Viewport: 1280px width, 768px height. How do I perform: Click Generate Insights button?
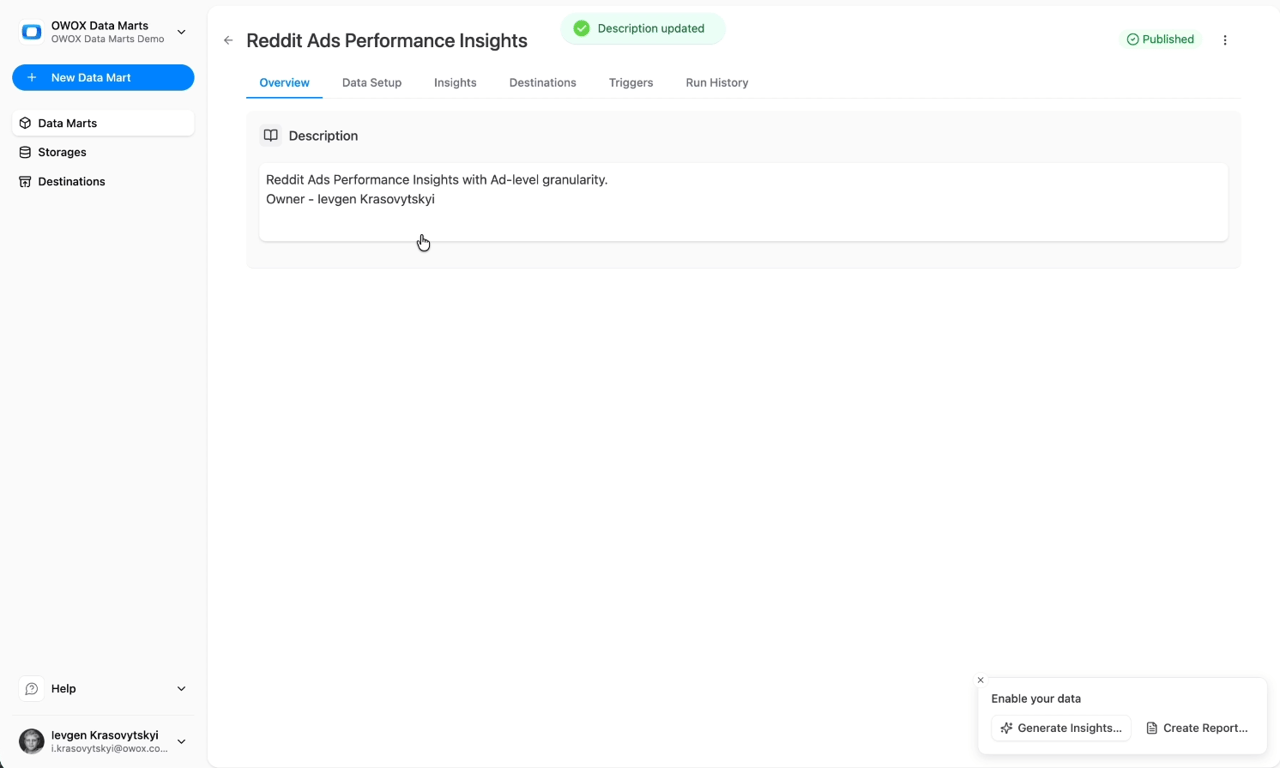tap(1061, 728)
